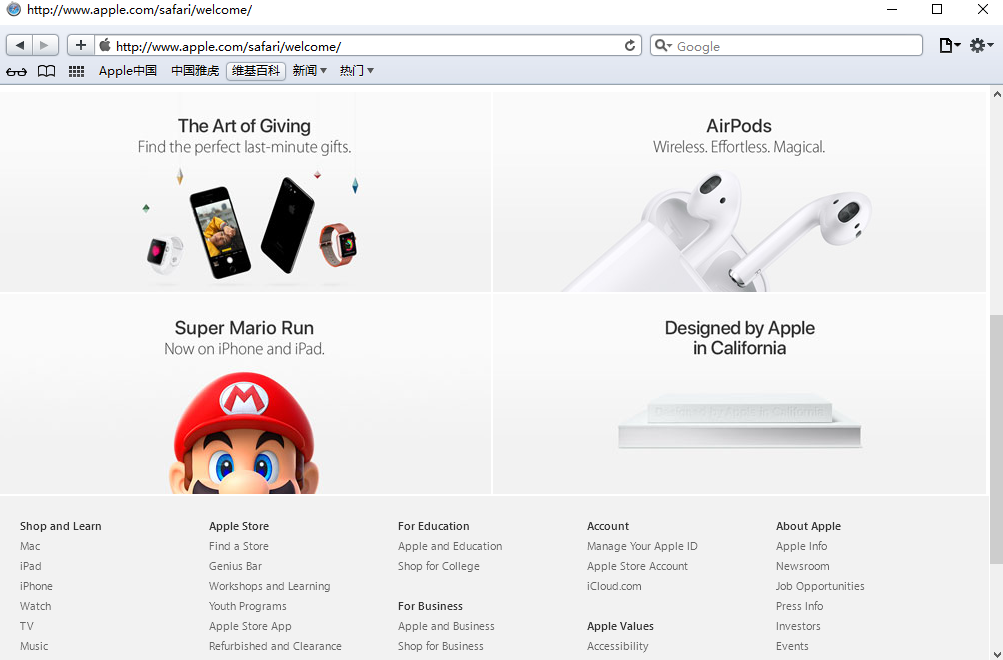Click Find a Store link

[239, 546]
